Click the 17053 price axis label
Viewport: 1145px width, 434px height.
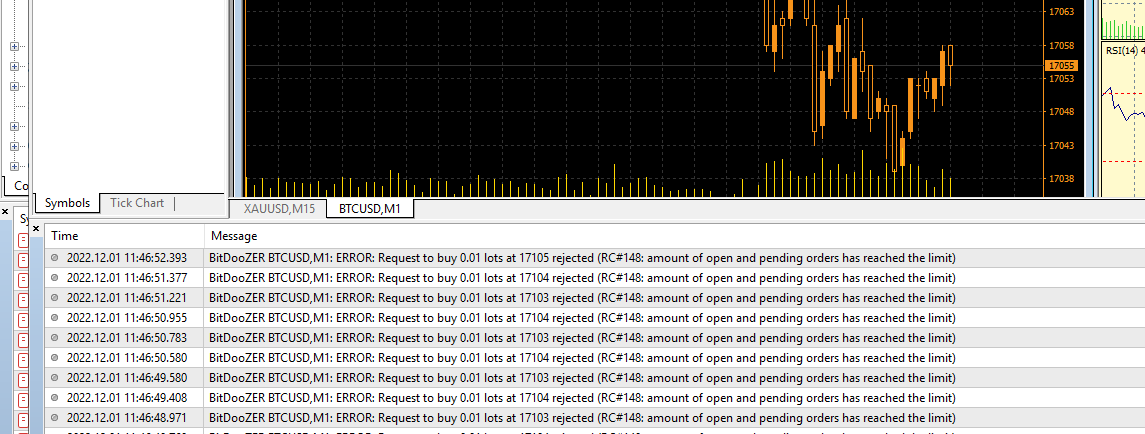1061,78
